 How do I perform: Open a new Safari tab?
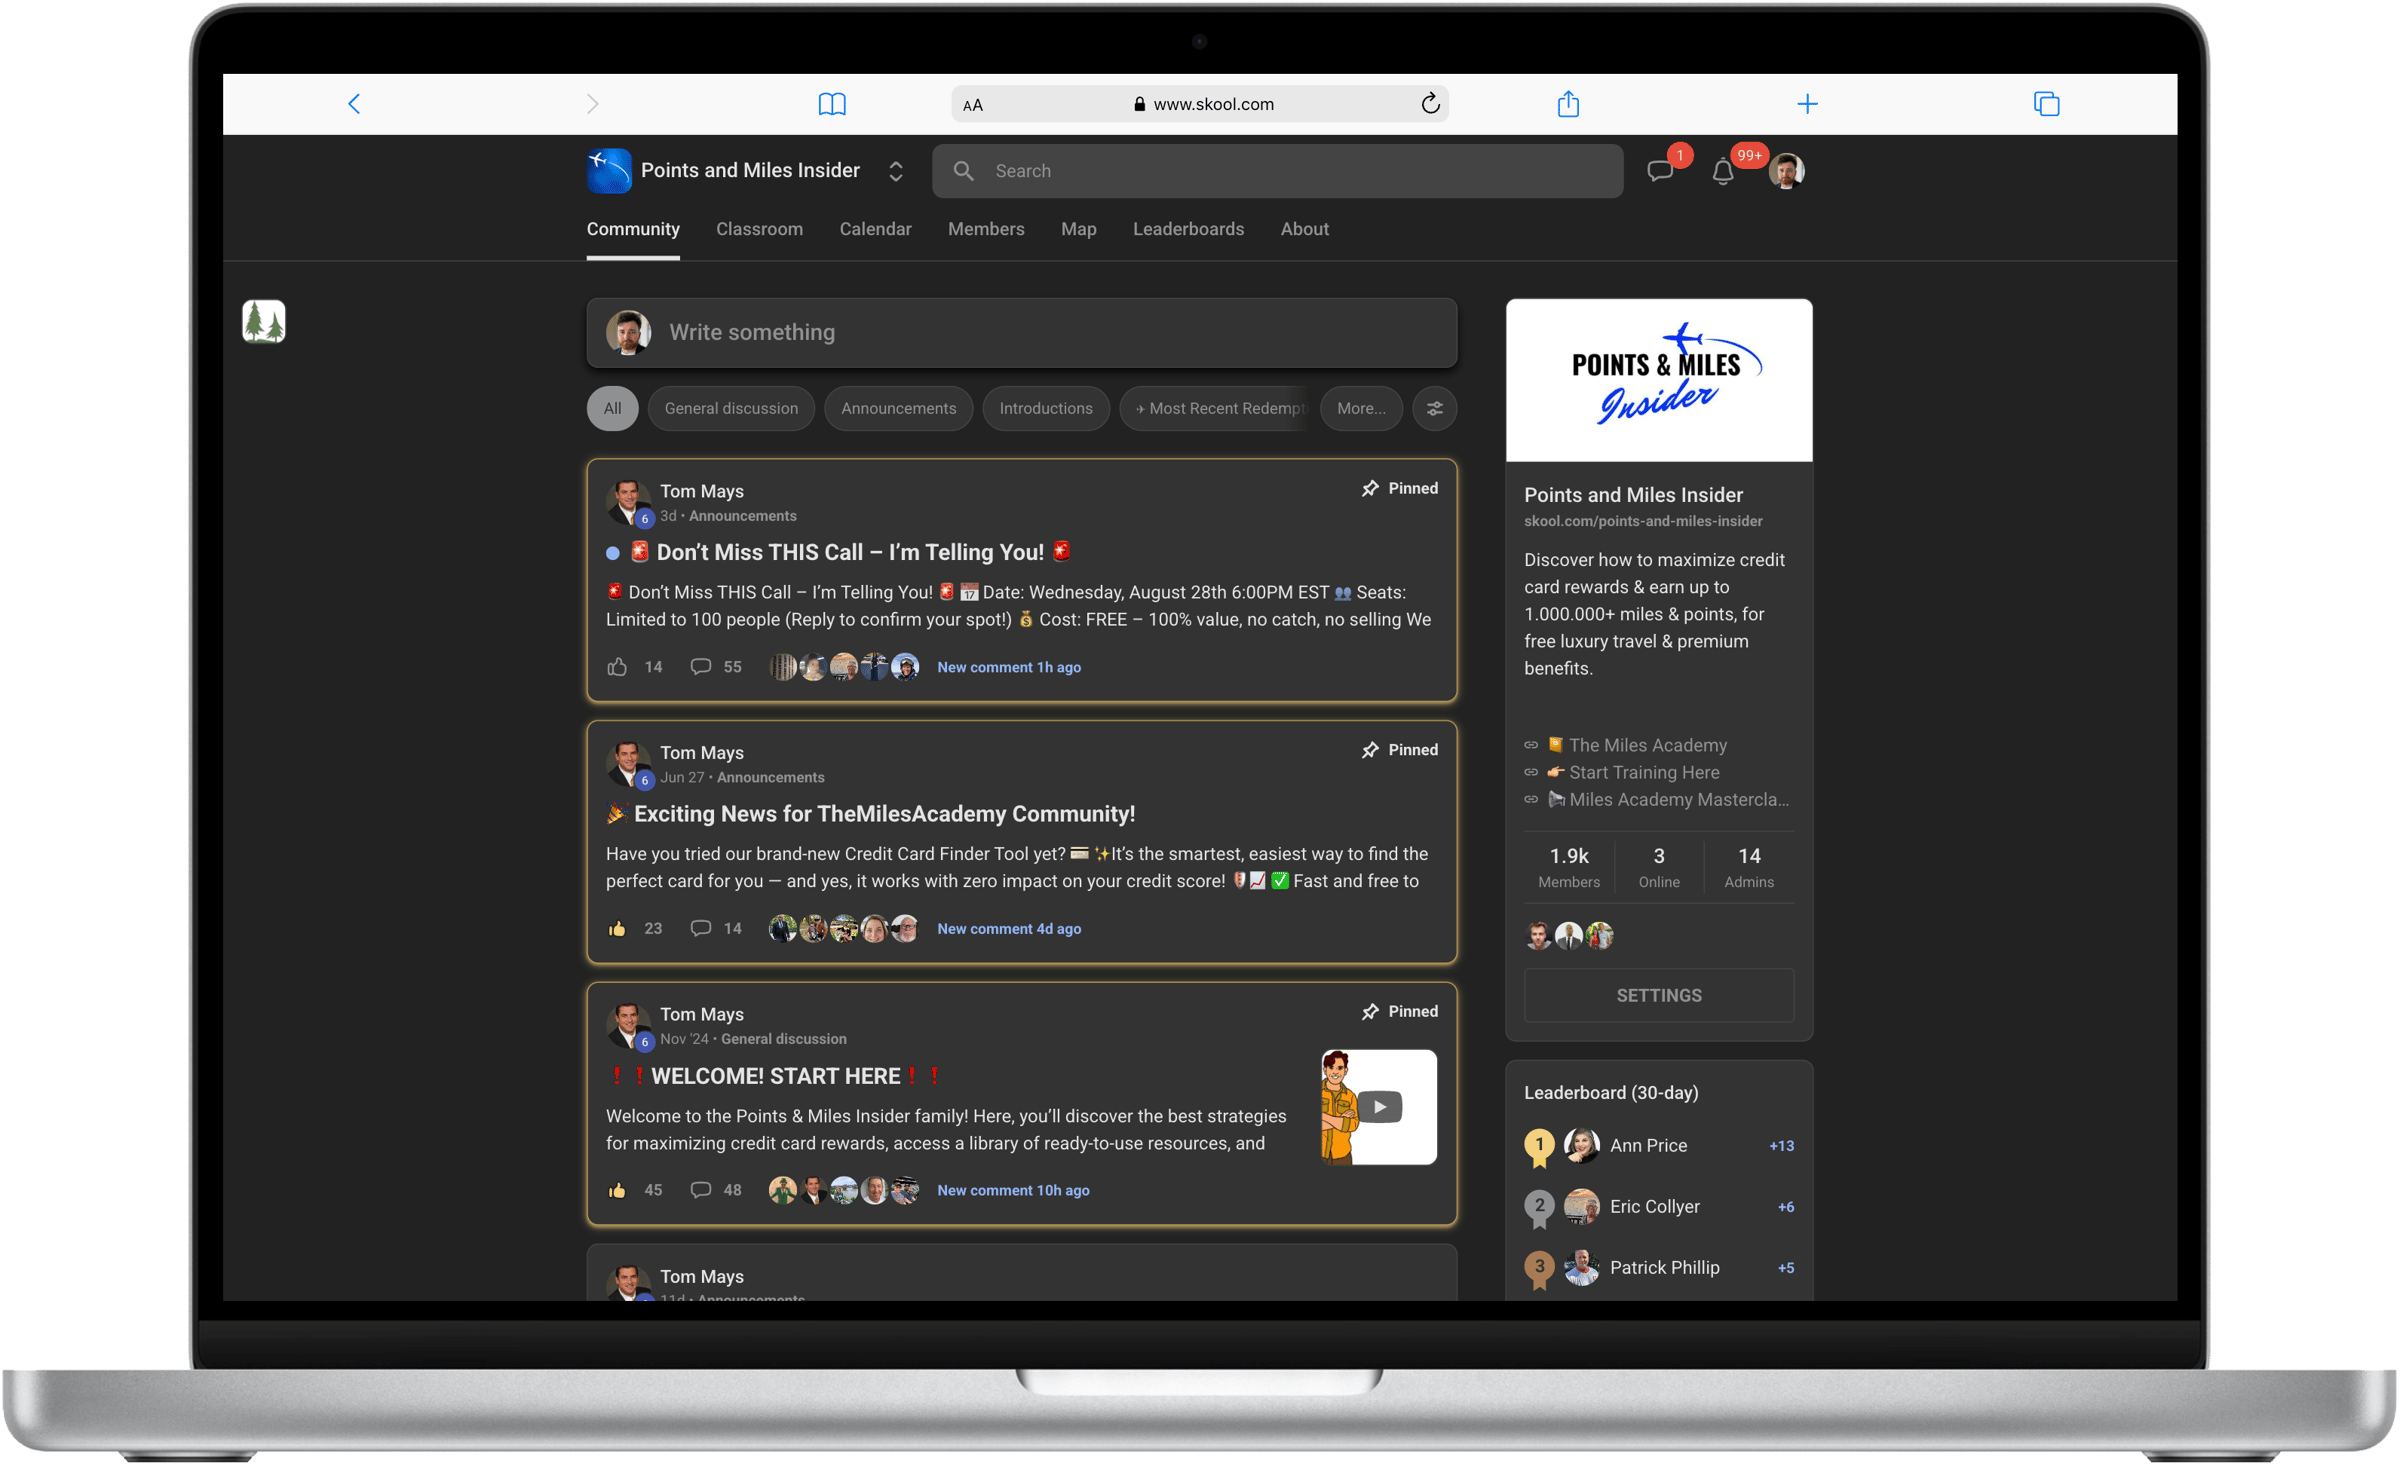click(x=1807, y=104)
